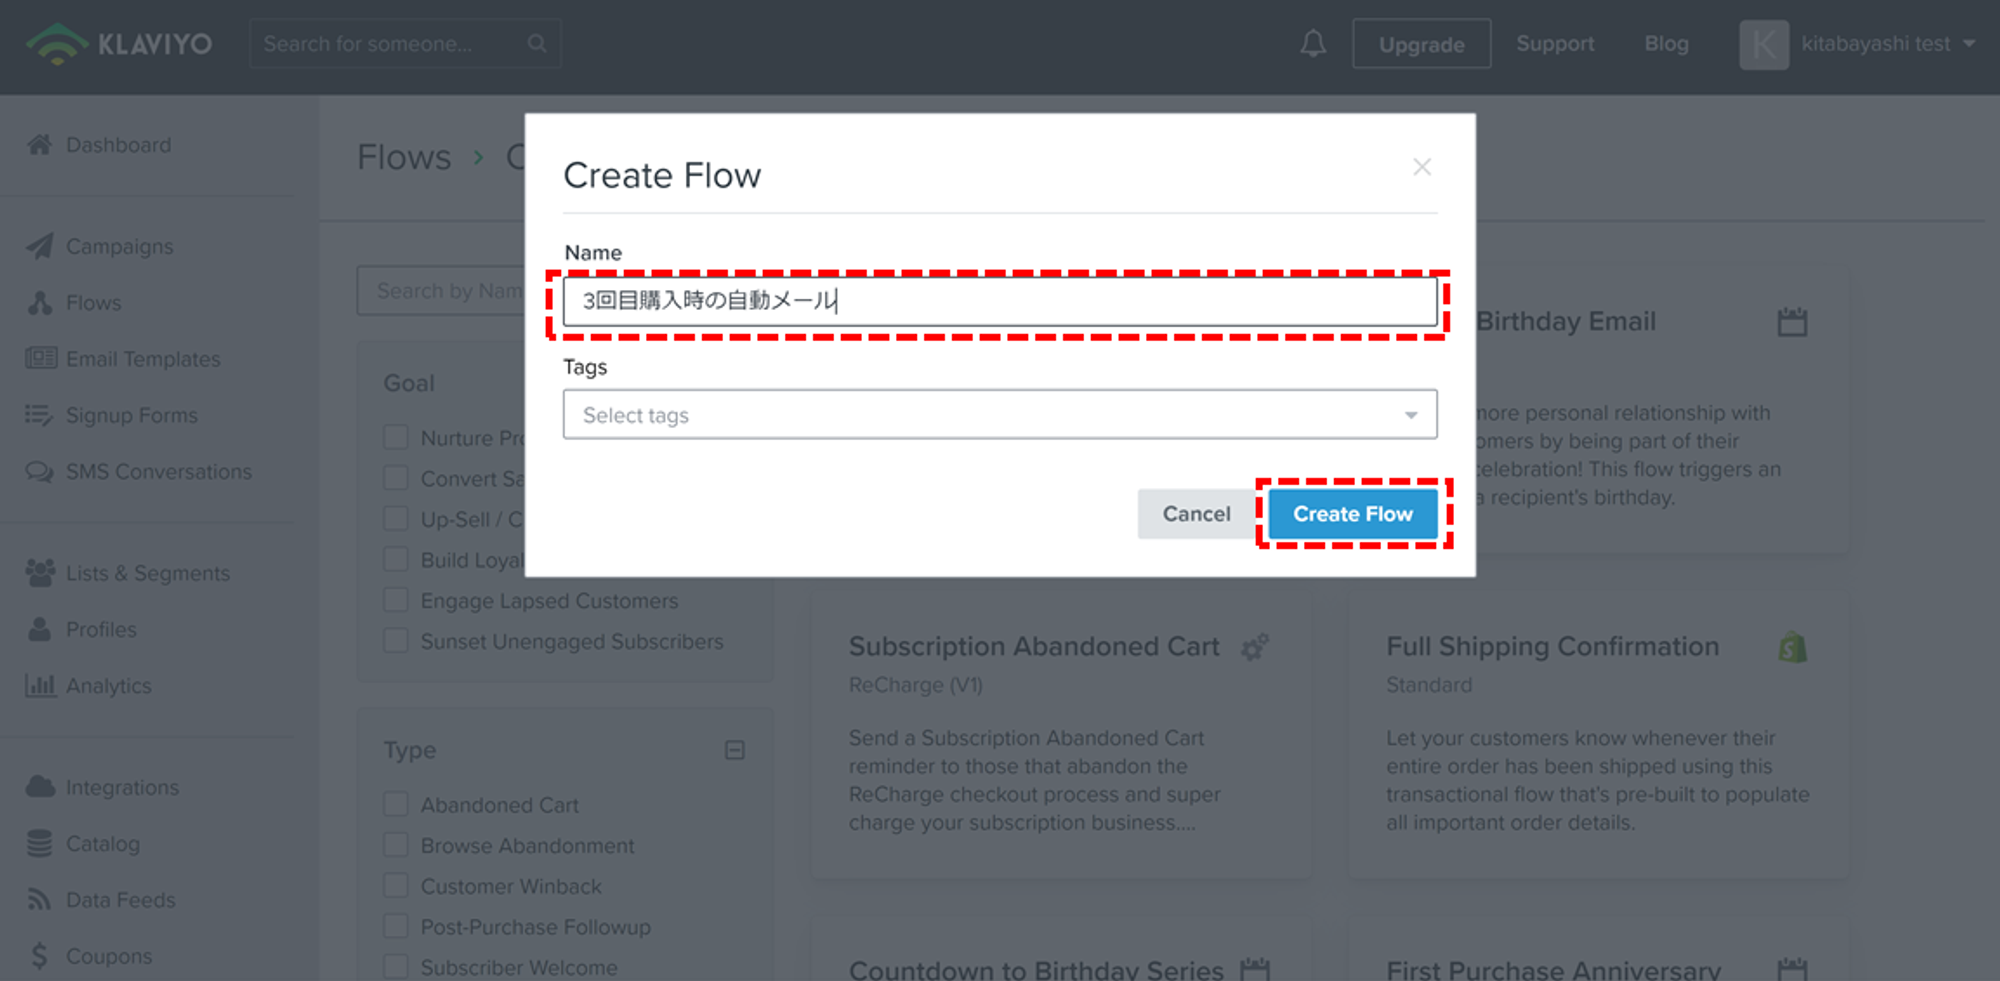Click the flow Name input field
Screen dimensions: 2000x981
(999, 301)
